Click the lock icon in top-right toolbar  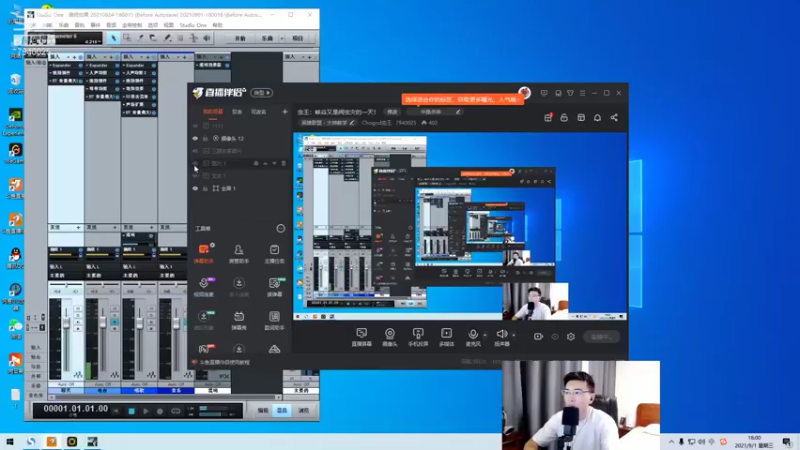pyautogui.click(x=564, y=118)
